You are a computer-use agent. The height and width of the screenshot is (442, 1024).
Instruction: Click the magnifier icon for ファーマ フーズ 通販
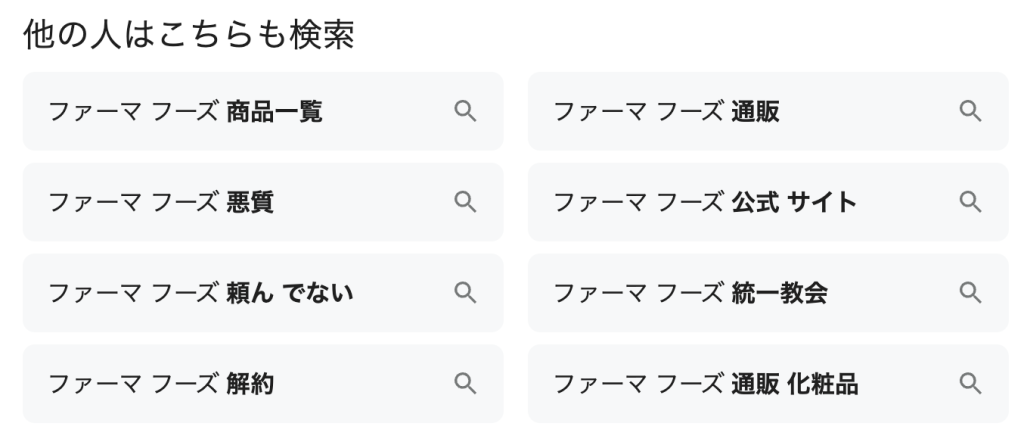tap(970, 111)
